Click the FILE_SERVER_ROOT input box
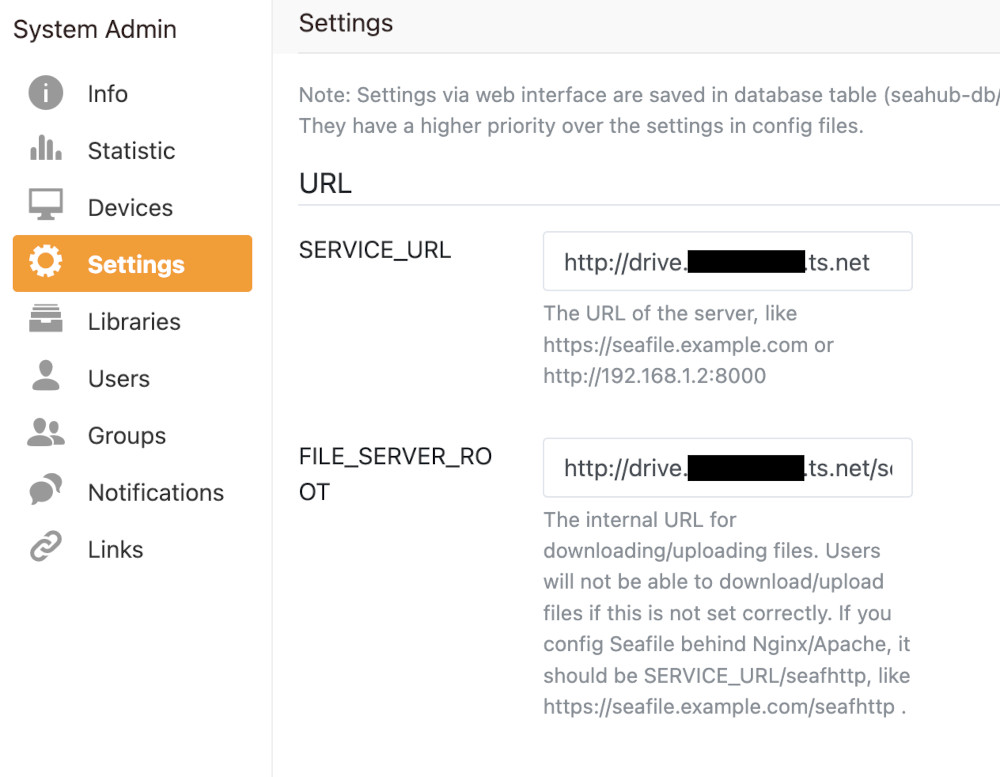 [727, 468]
